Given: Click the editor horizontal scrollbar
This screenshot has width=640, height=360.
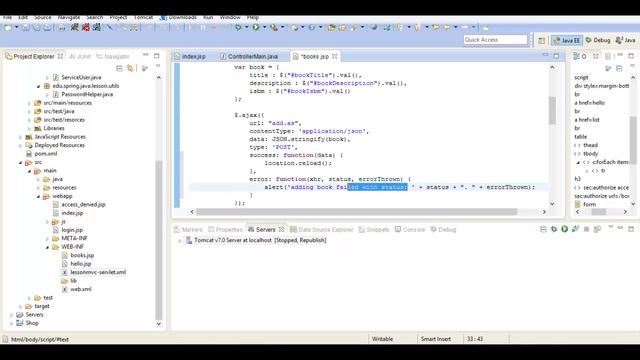Looking at the screenshot, I should (356, 211).
